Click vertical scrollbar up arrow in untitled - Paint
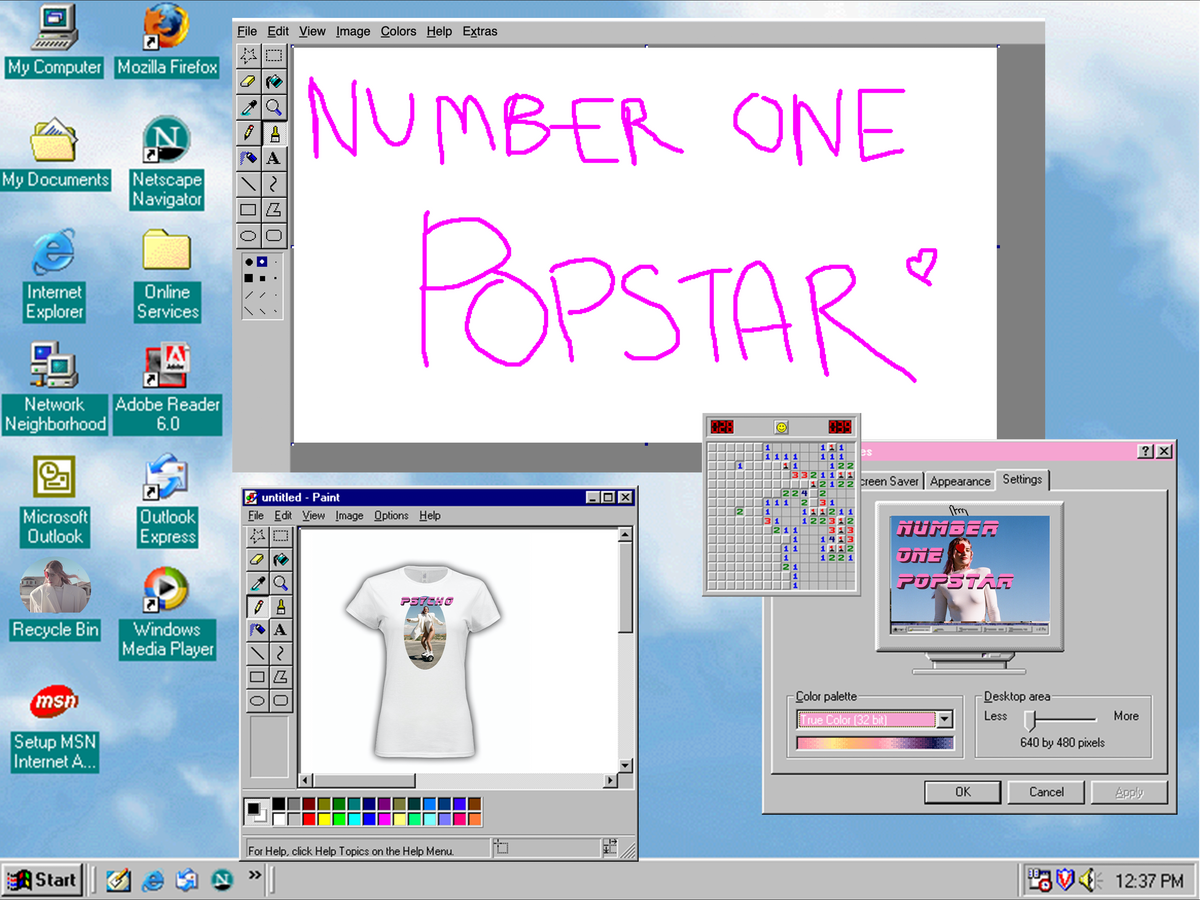Viewport: 1200px width, 900px height. coord(626,536)
